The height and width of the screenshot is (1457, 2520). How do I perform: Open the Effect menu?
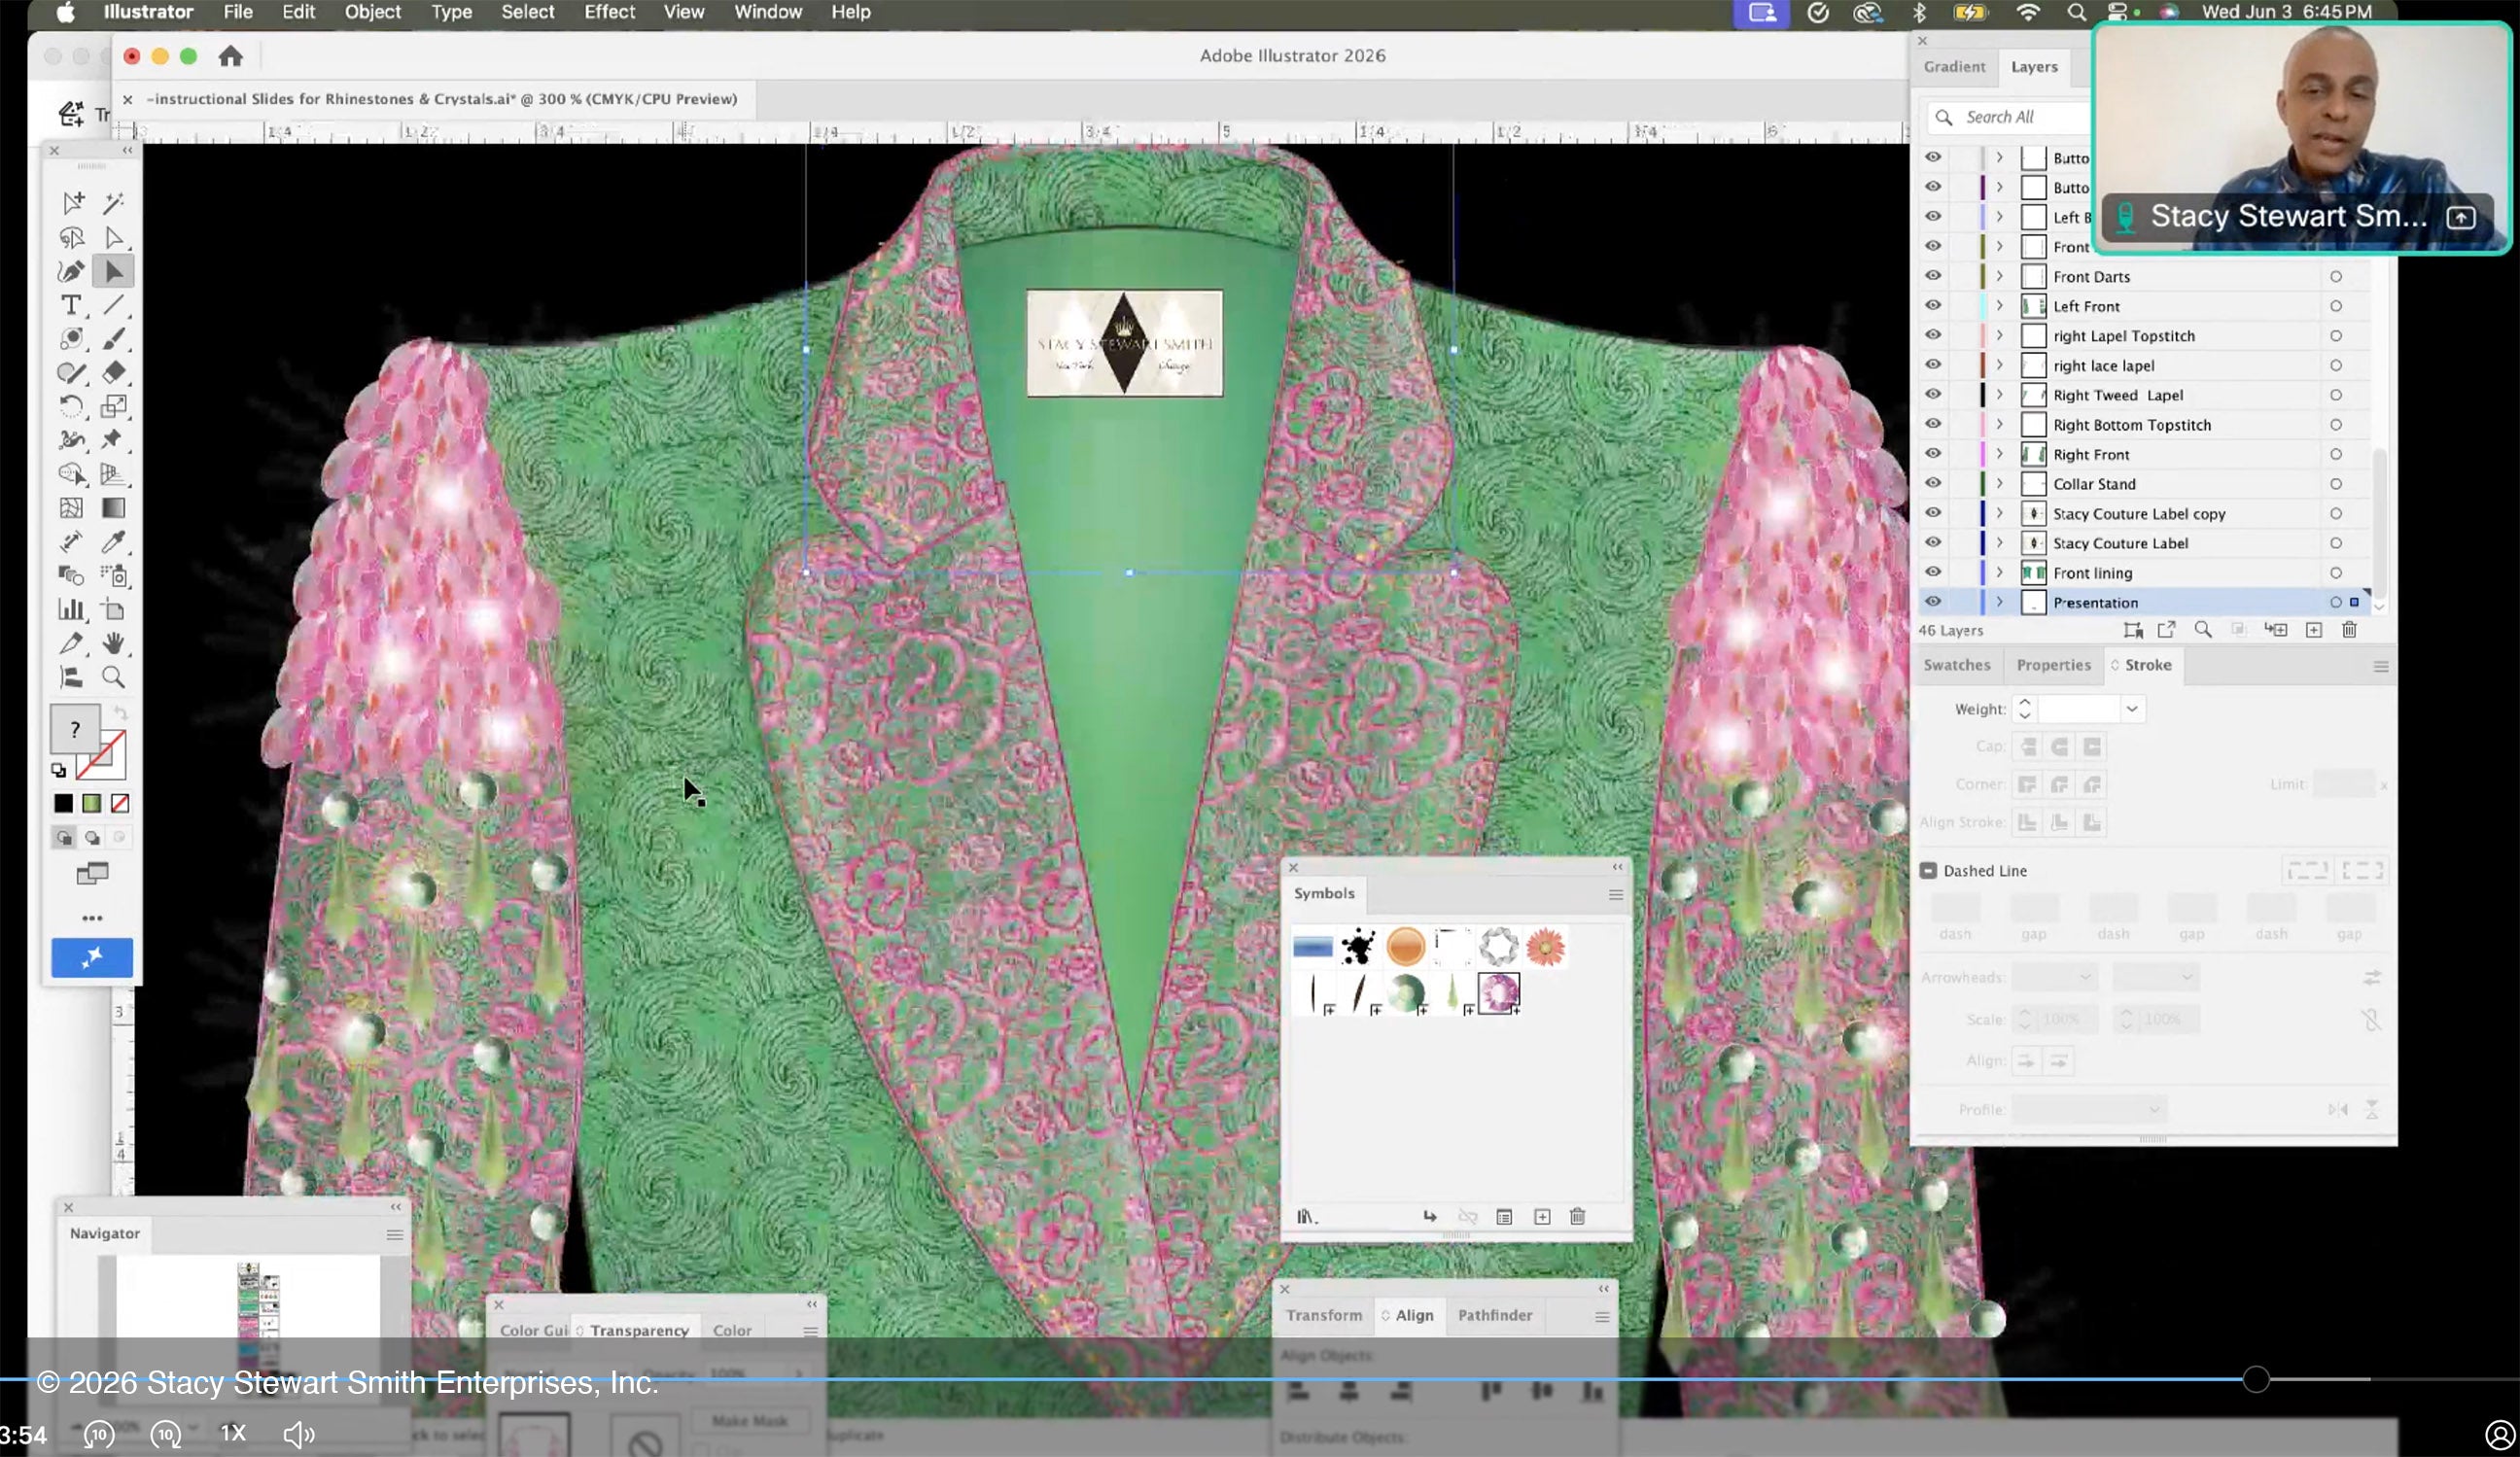pos(609,12)
